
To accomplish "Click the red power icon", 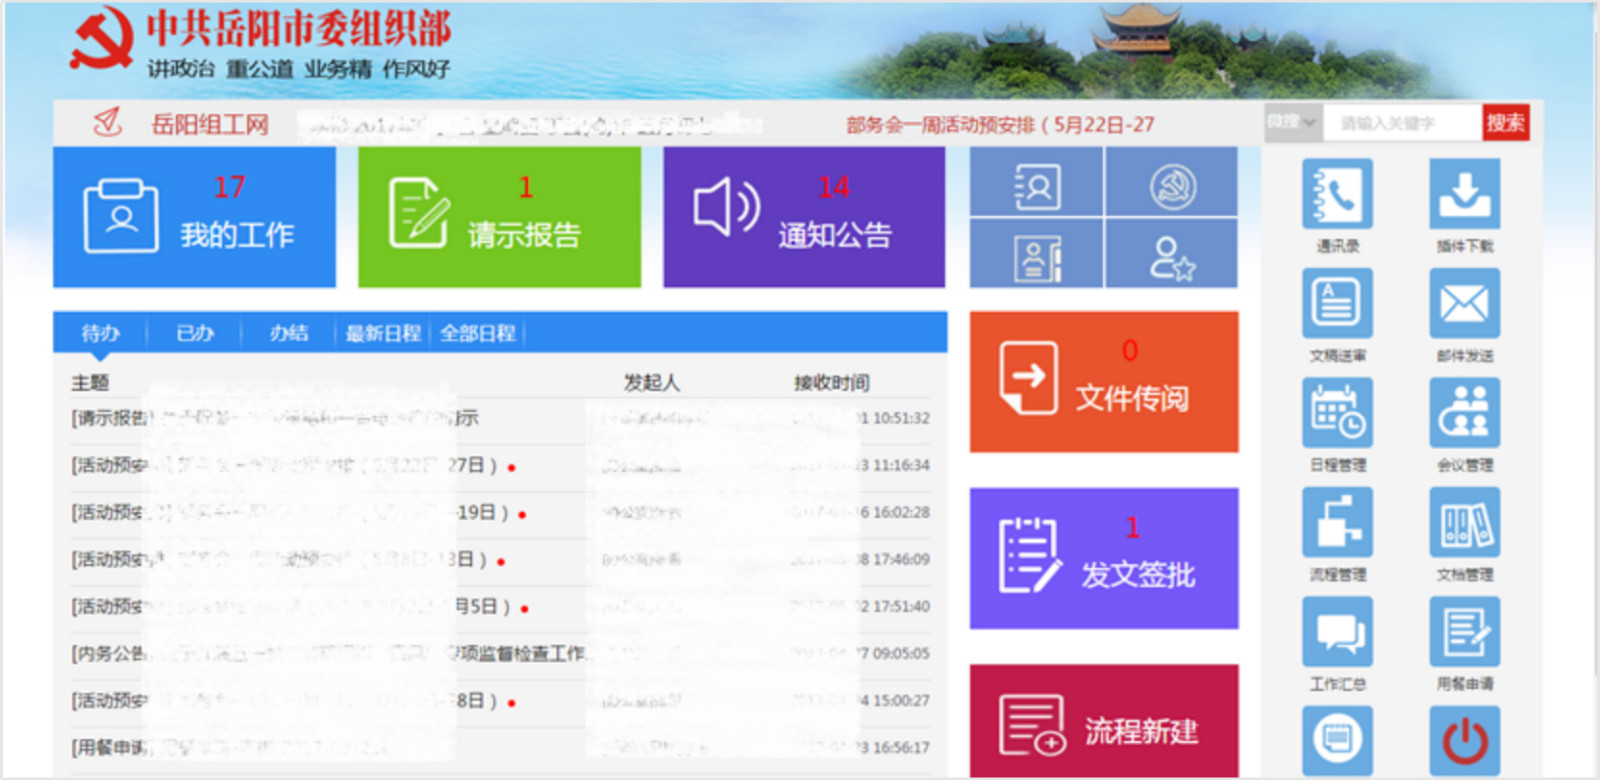I will click(1465, 741).
